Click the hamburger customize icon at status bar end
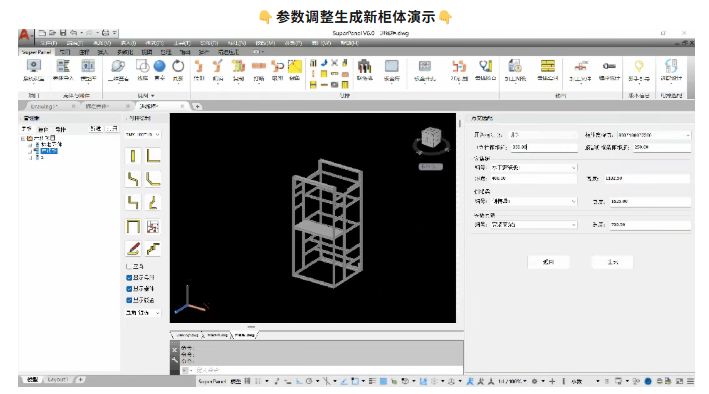This screenshot has height=394, width=709. click(x=690, y=381)
